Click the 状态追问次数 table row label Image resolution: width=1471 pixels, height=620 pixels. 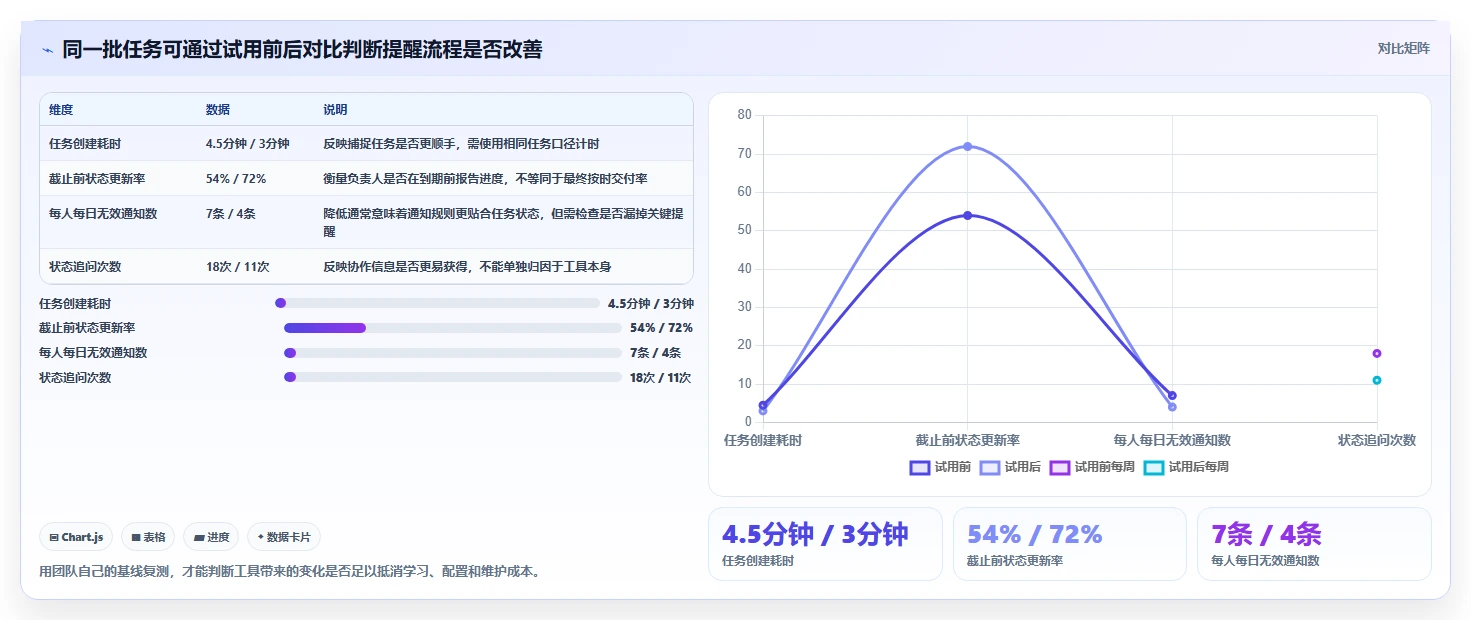coord(85,267)
